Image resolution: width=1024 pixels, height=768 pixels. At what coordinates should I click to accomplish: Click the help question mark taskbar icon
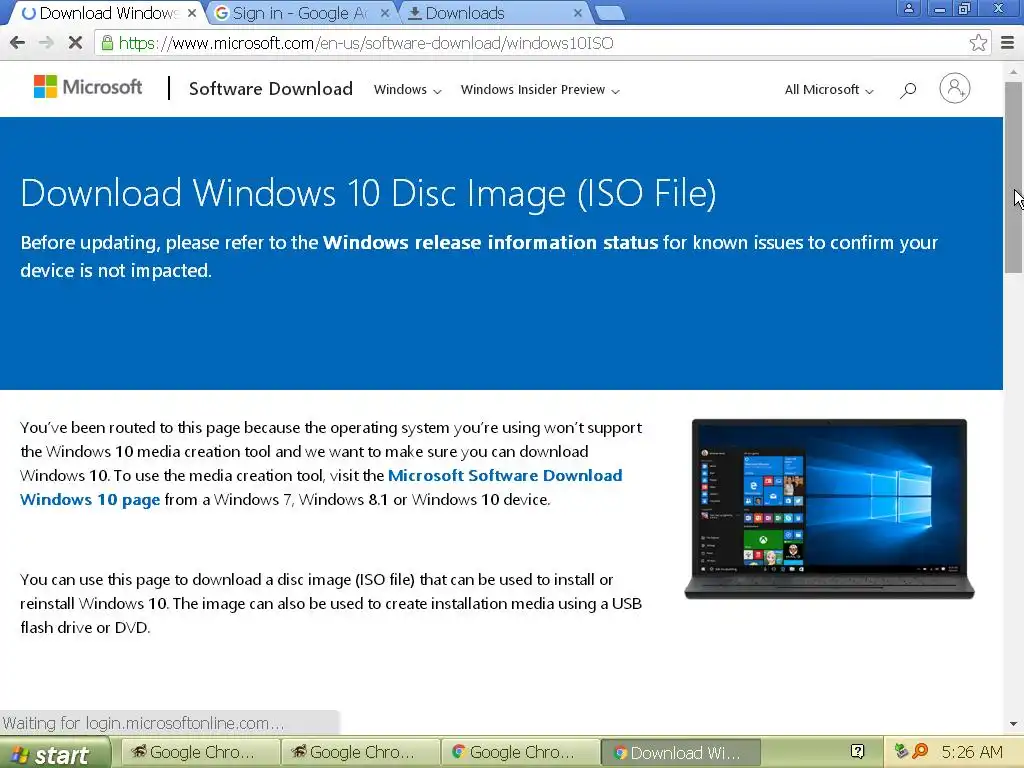(x=857, y=752)
